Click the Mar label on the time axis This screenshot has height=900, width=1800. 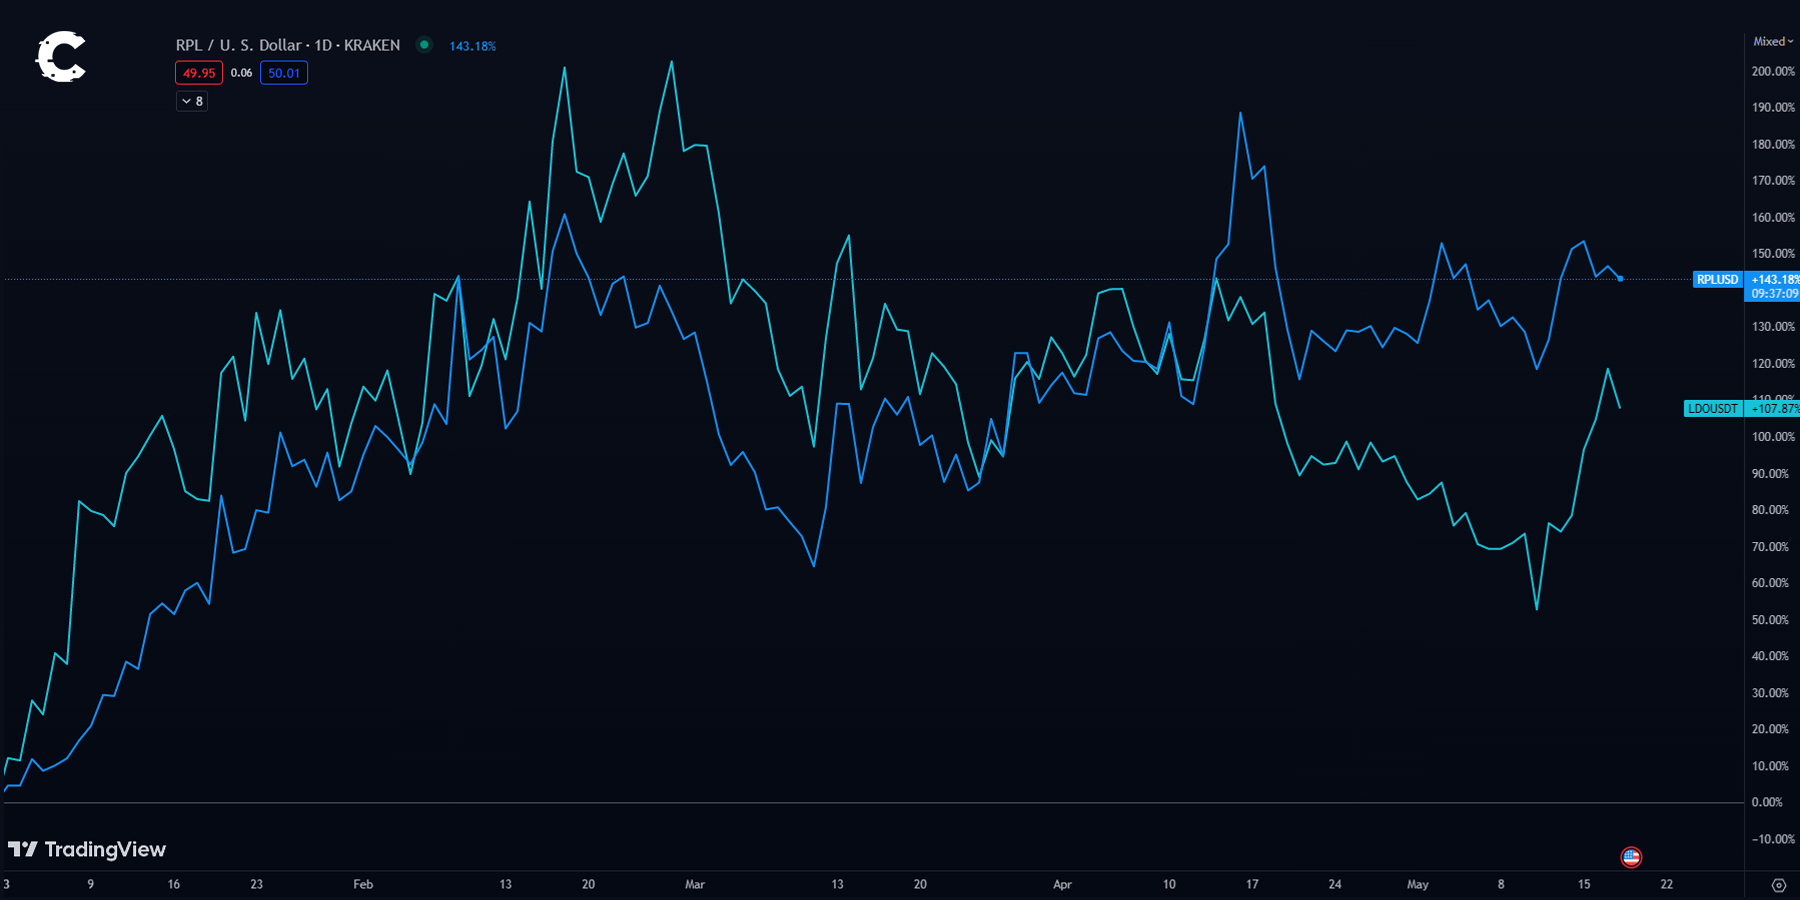click(x=695, y=884)
